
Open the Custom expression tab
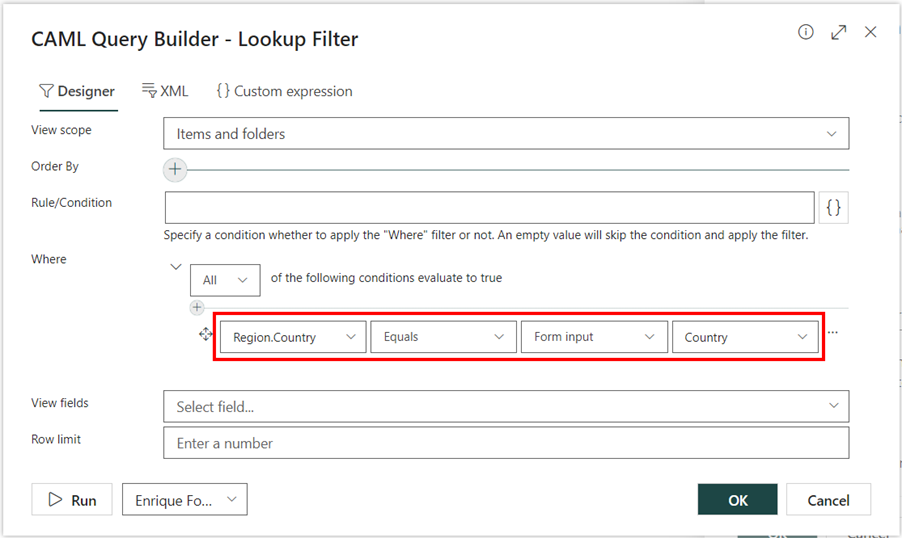[x=284, y=91]
